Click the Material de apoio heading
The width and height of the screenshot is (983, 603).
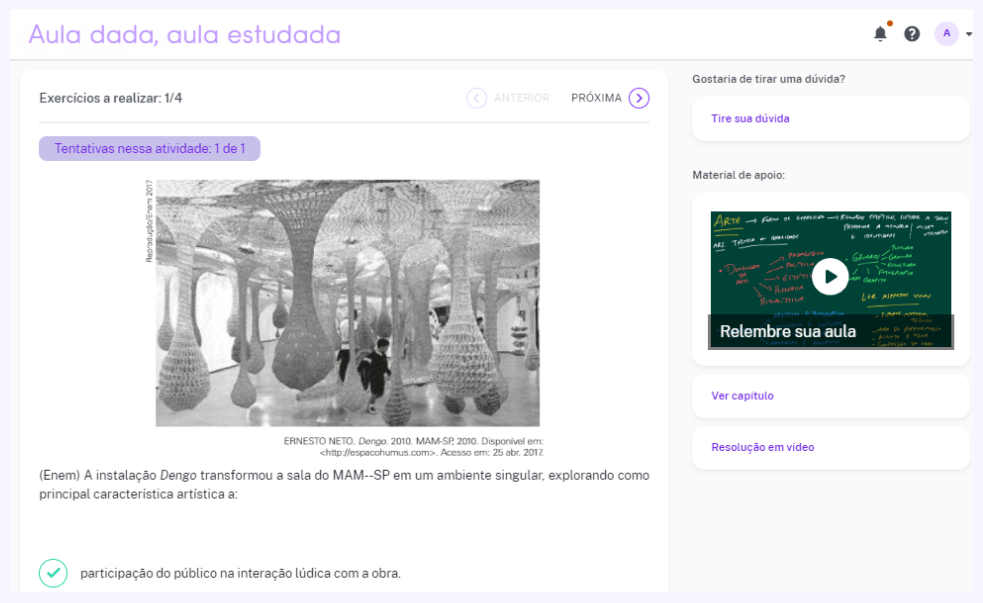pyautogui.click(x=739, y=175)
